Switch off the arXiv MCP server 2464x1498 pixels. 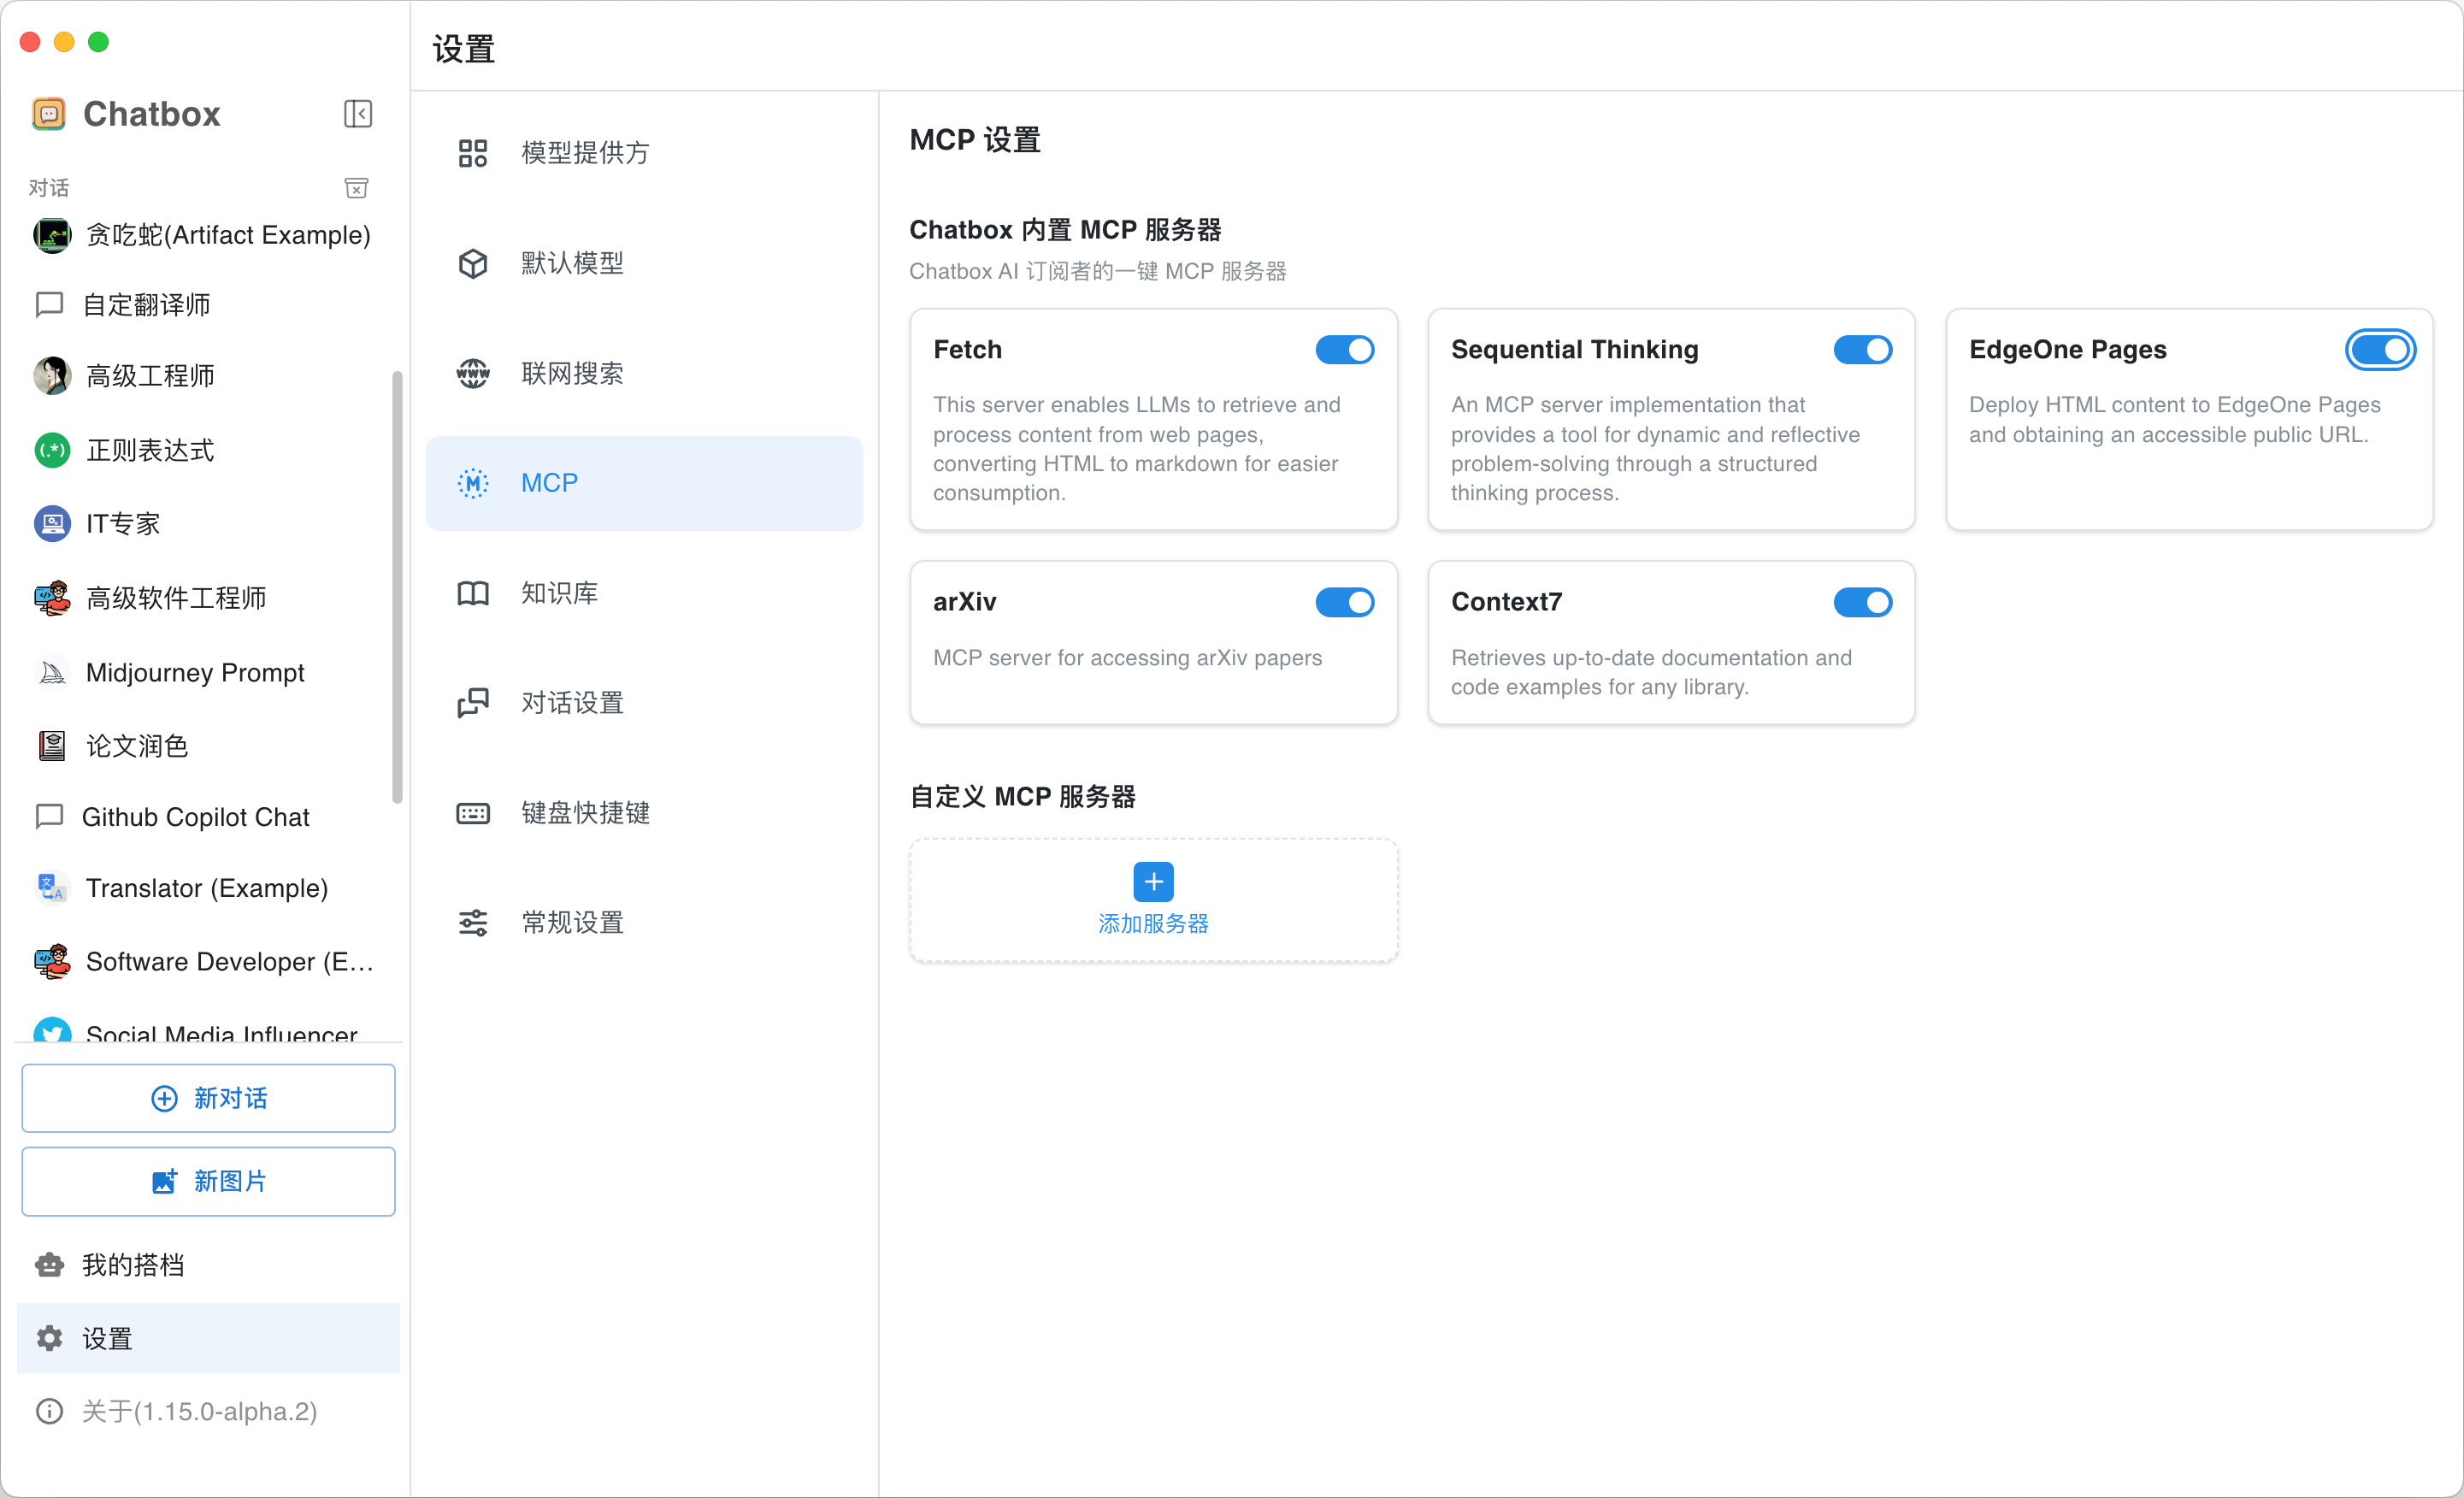click(x=1344, y=602)
